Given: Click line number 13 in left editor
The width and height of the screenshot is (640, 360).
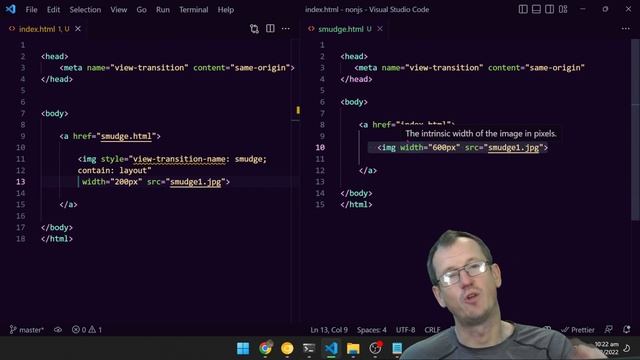Looking at the screenshot, I should (x=21, y=182).
